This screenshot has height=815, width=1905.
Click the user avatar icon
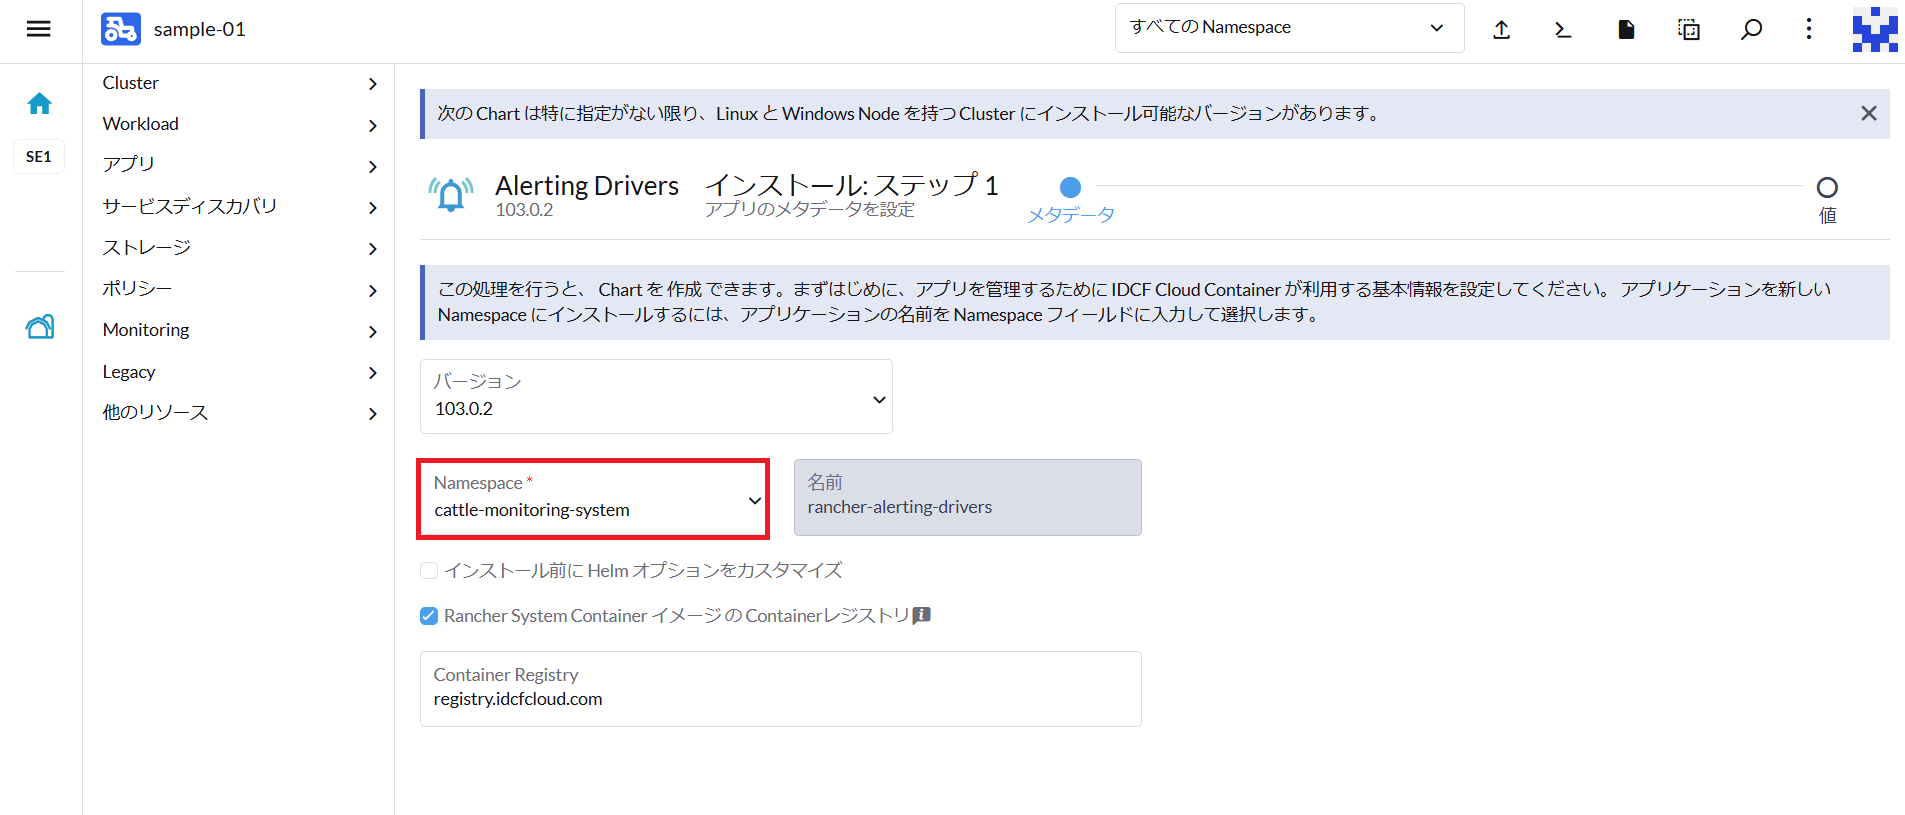(1874, 29)
